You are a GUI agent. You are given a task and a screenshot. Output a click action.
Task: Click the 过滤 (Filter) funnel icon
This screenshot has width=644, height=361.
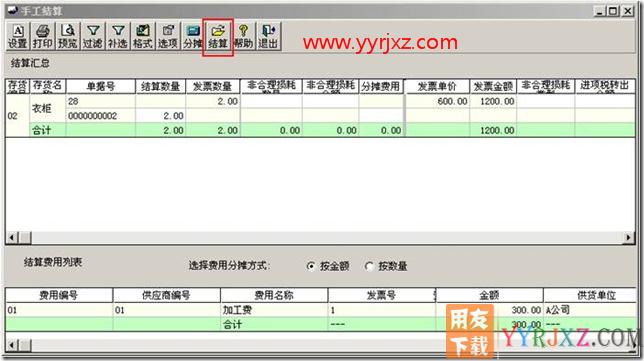click(x=92, y=36)
